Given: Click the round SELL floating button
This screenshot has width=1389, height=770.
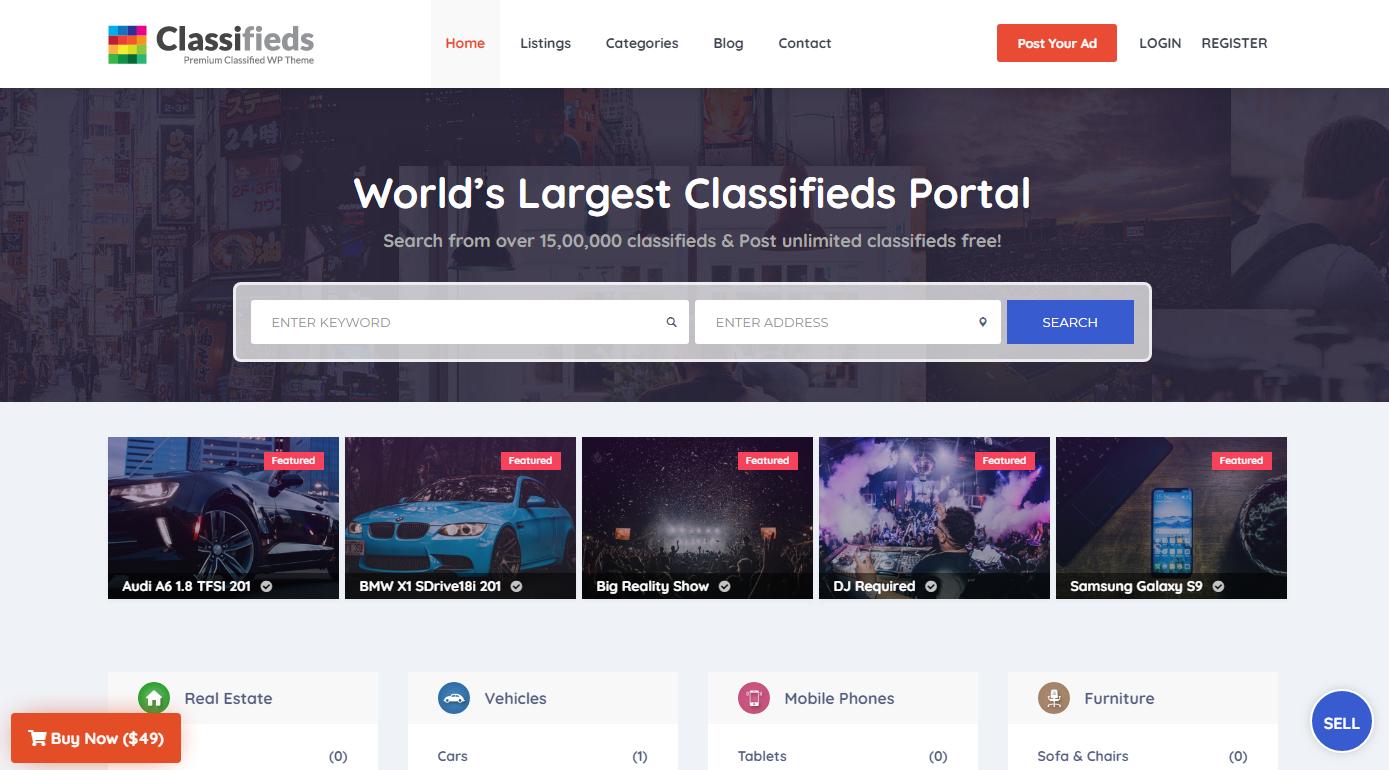Looking at the screenshot, I should [x=1341, y=722].
